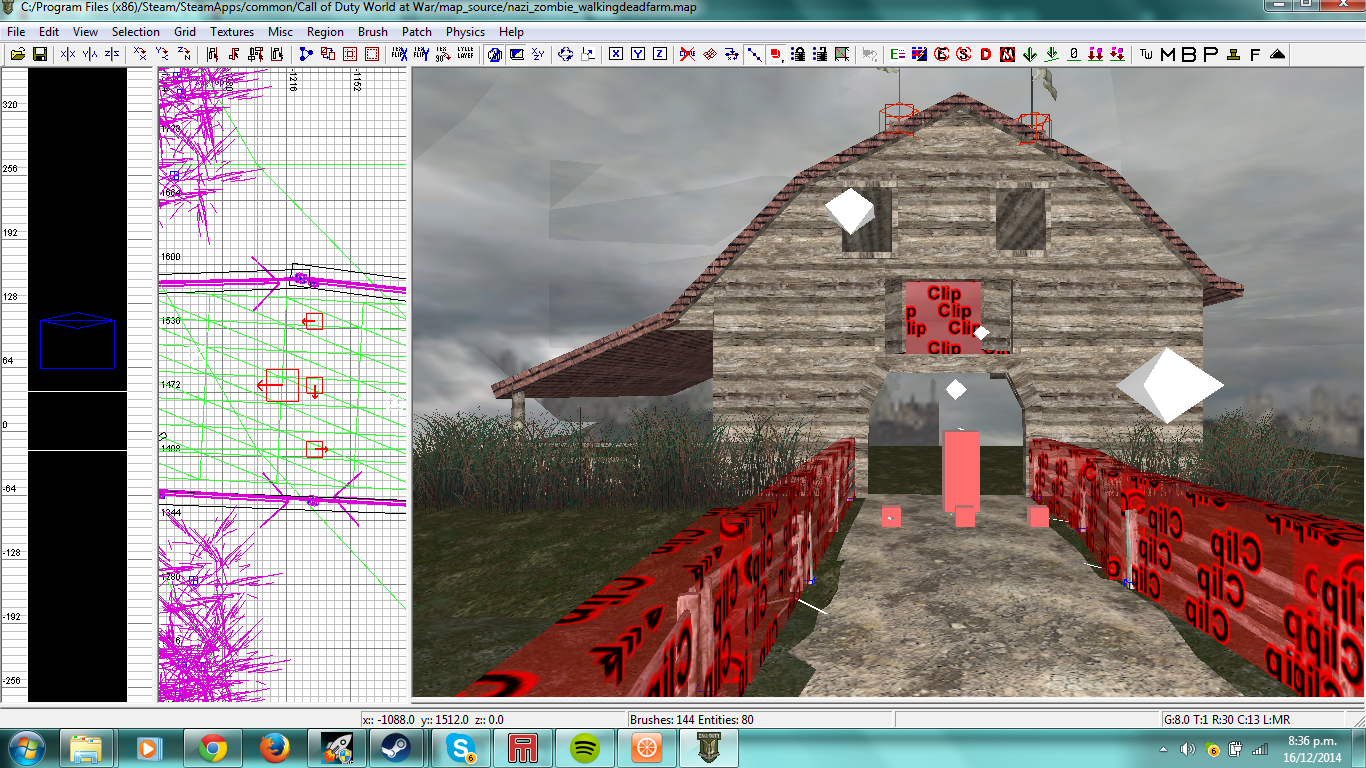Click the large red entity in 2D grid
Image resolution: width=1366 pixels, height=768 pixels.
click(x=283, y=385)
